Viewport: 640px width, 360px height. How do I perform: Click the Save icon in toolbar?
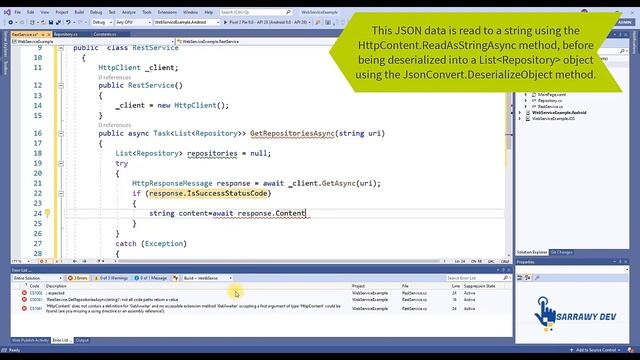click(51, 22)
